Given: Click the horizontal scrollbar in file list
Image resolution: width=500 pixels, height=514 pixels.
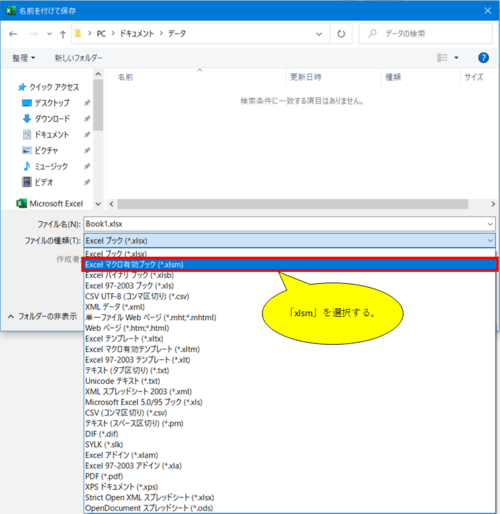Looking at the screenshot, I should (x=292, y=204).
